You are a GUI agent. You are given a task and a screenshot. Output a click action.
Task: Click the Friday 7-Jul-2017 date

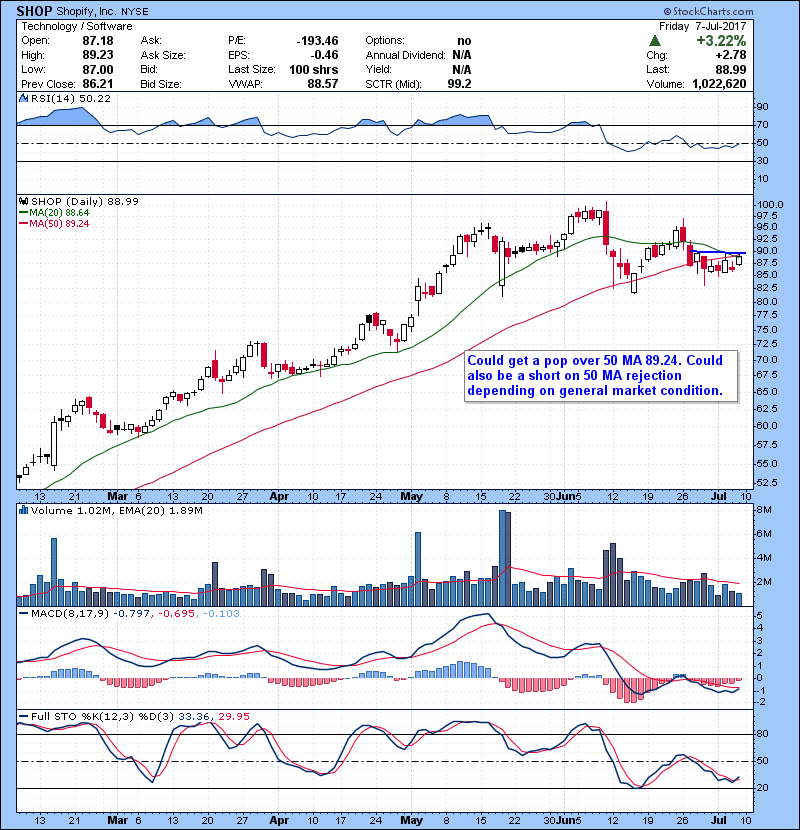click(703, 26)
